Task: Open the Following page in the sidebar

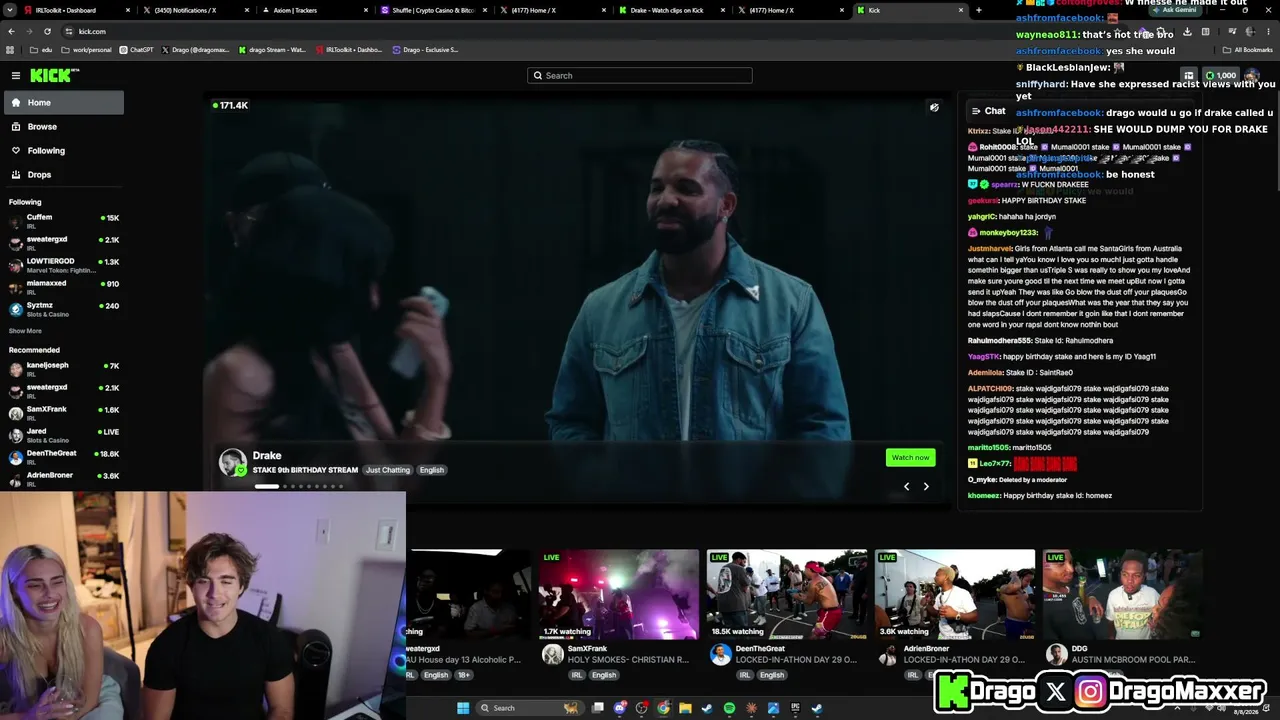Action: [x=64, y=150]
